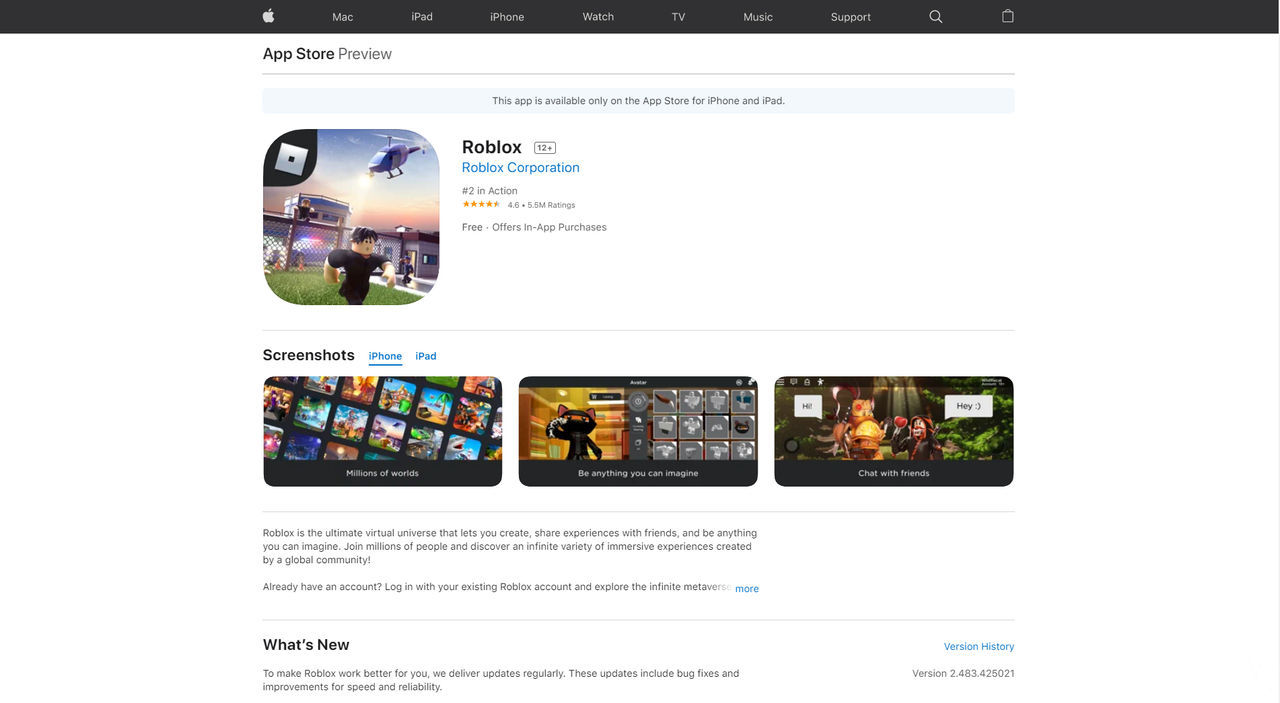Open the Roblox Corporation developer link
The height and width of the screenshot is (703, 1280).
521,168
